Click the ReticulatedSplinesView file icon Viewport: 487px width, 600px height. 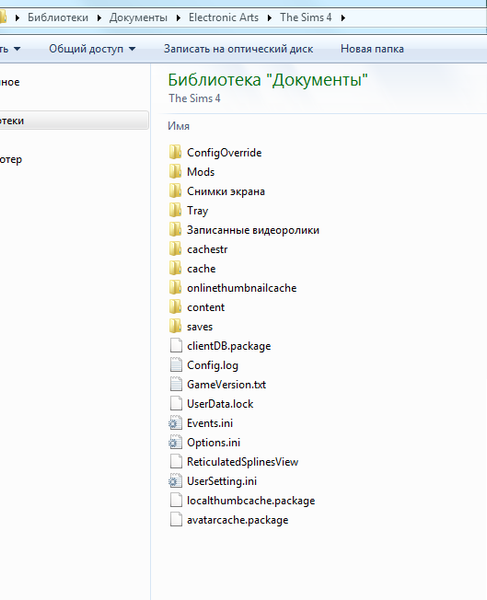click(176, 461)
